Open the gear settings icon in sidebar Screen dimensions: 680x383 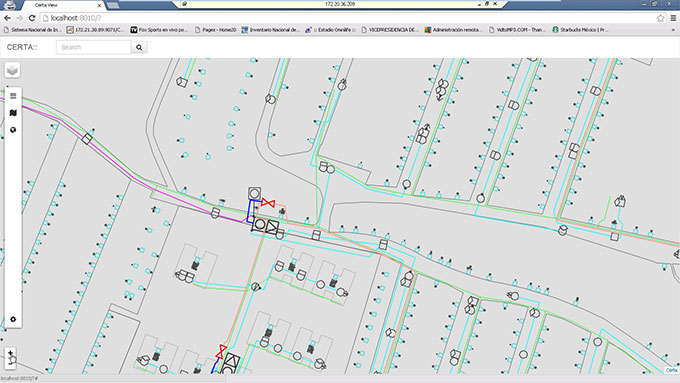click(13, 319)
